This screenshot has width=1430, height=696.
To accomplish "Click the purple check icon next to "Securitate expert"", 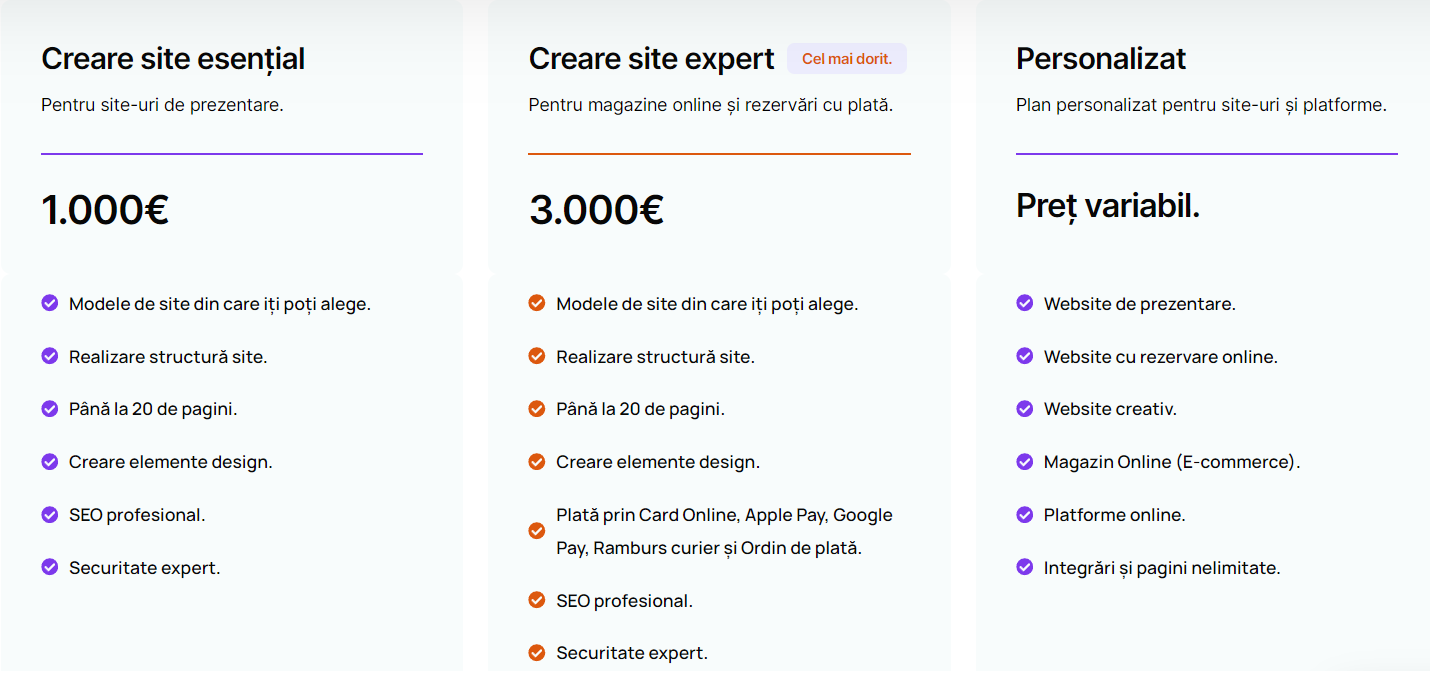I will coord(50,567).
